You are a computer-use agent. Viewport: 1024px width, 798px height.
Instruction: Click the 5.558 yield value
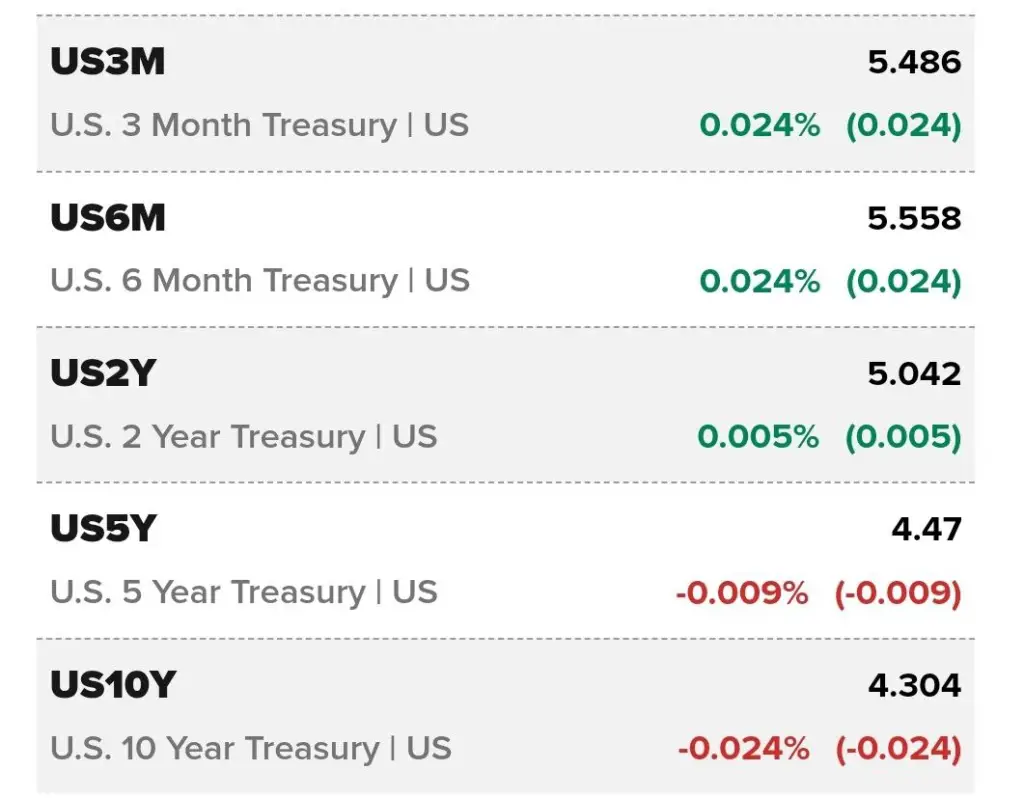(914, 217)
